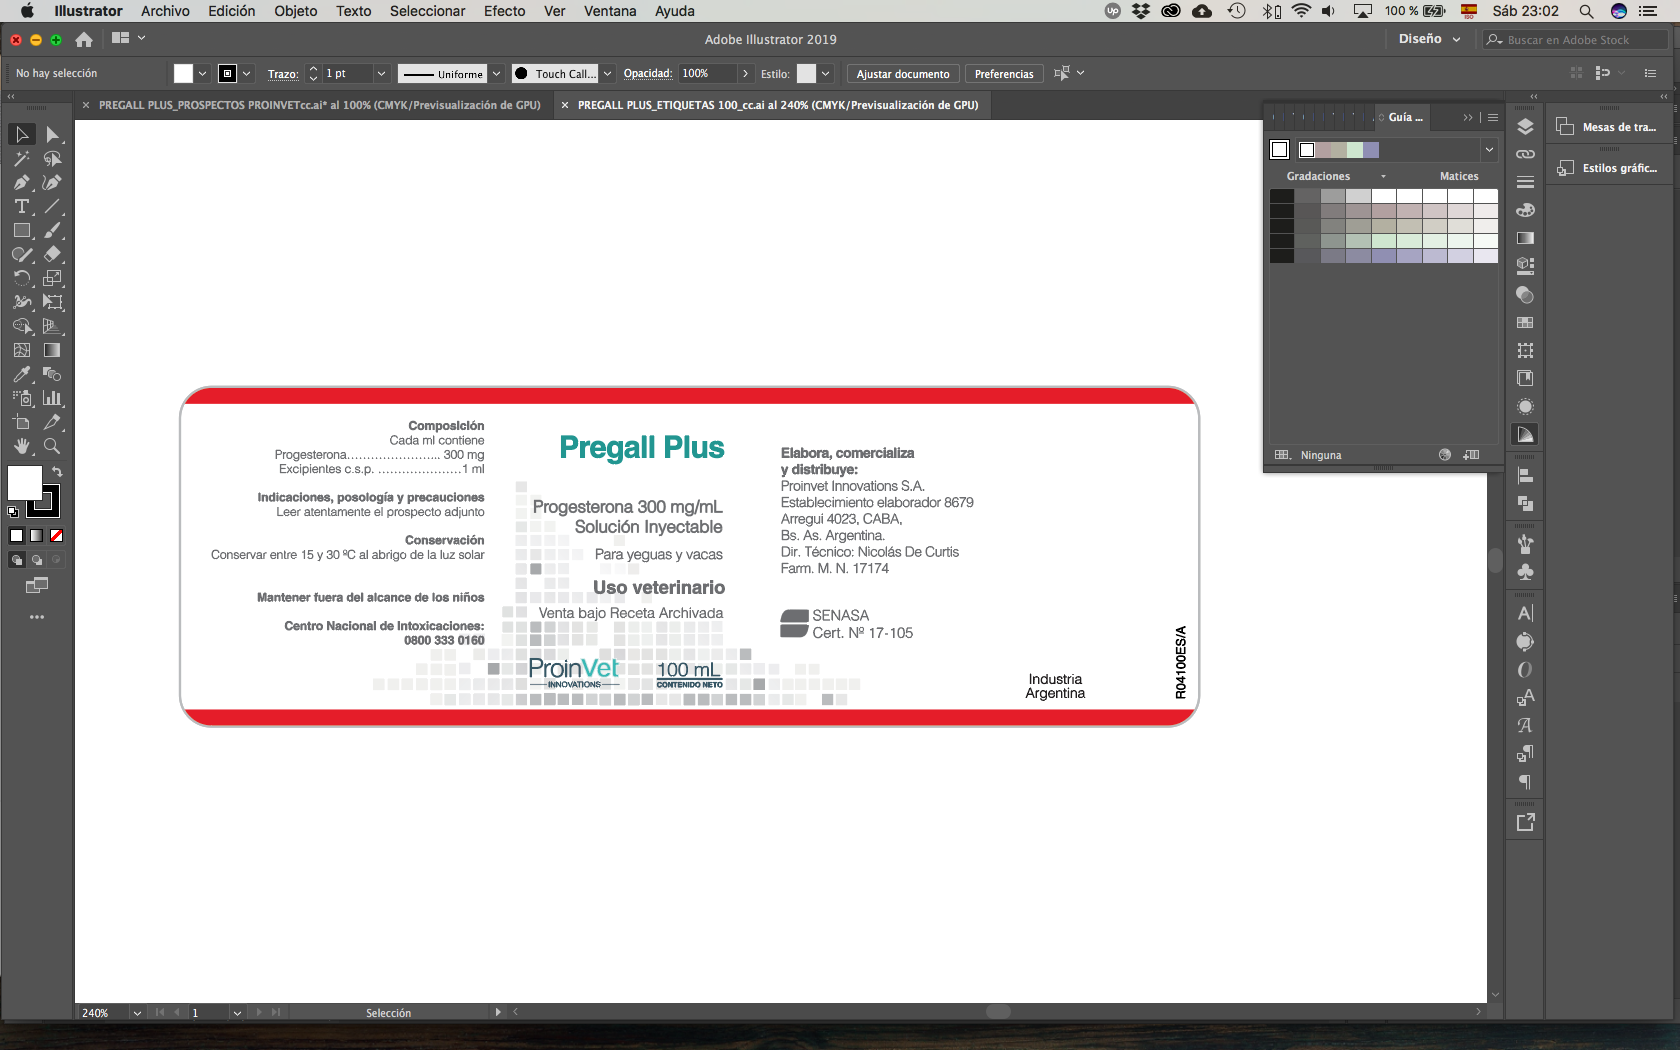Select the Zoom tool
This screenshot has width=1680, height=1050.
52,446
